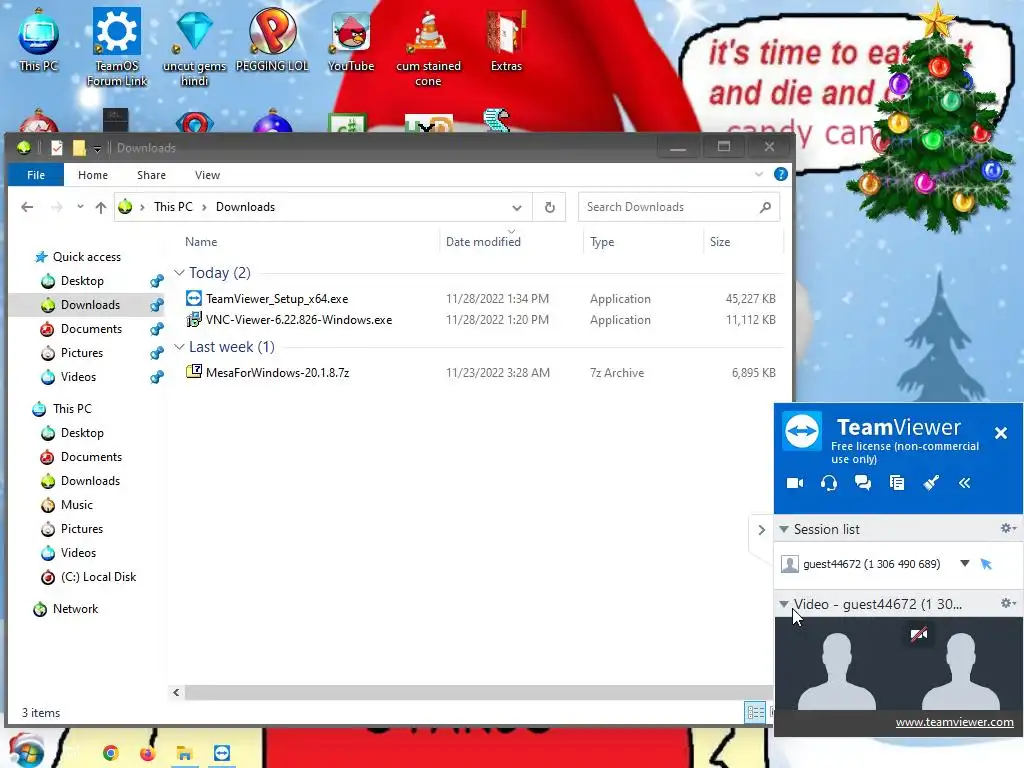Open YouTube Angry Birds desktop shortcut
Screen dimensions: 1024x768
point(351,40)
